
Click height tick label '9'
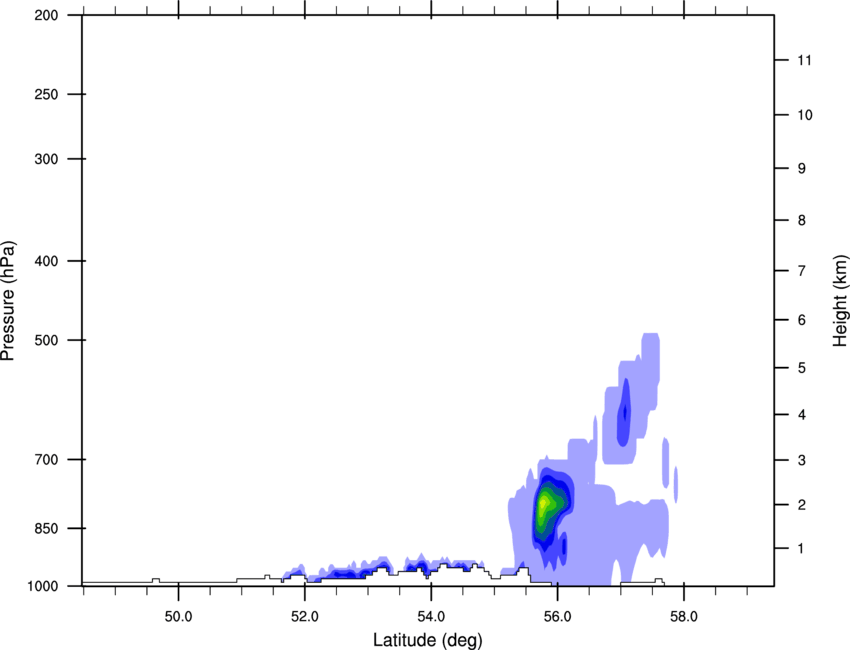(x=802, y=169)
